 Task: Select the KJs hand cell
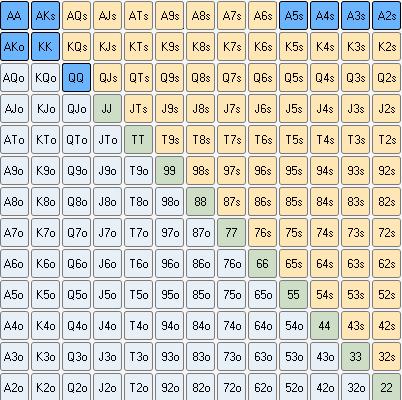tap(107, 46)
